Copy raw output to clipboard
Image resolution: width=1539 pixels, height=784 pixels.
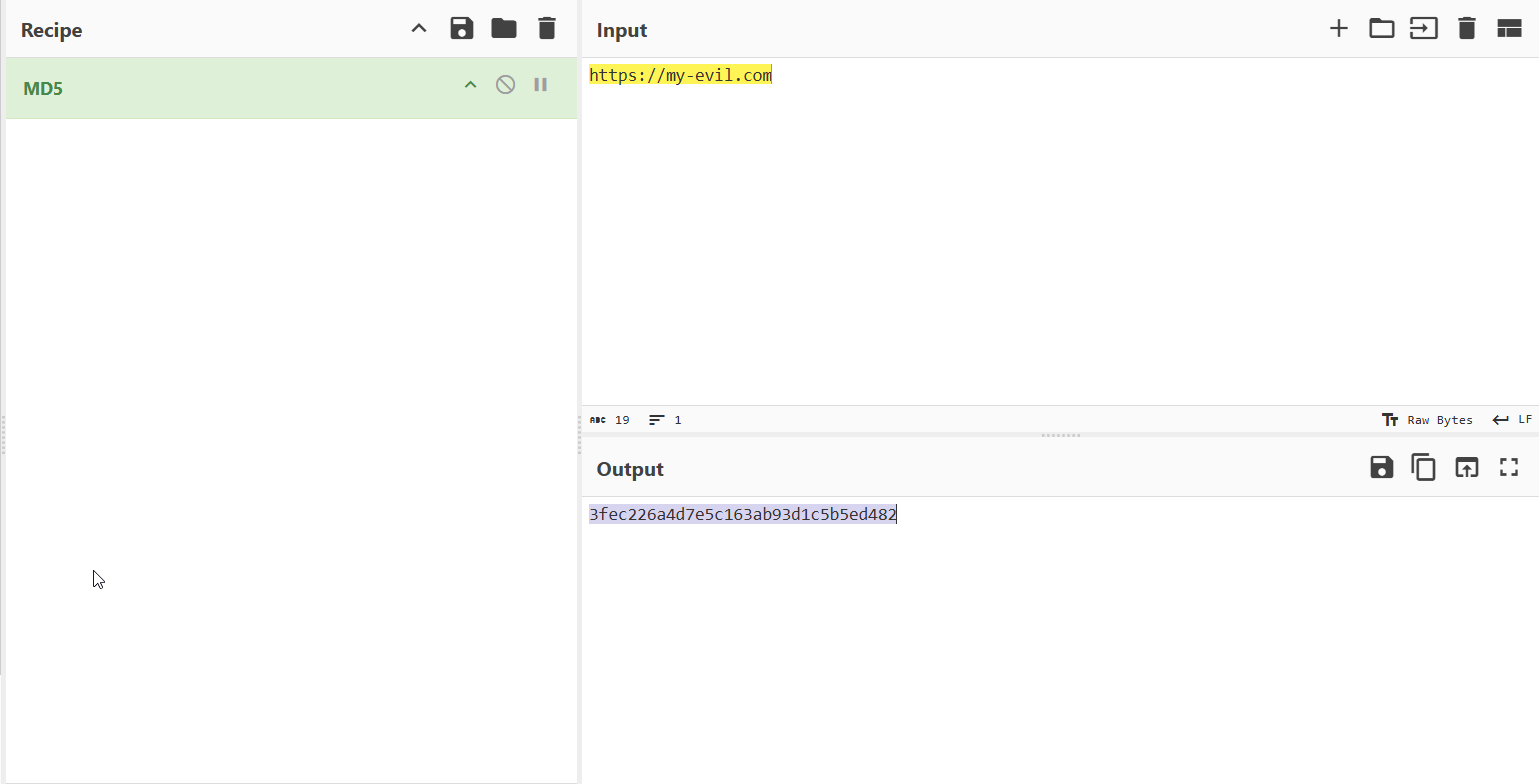pyautogui.click(x=1423, y=467)
